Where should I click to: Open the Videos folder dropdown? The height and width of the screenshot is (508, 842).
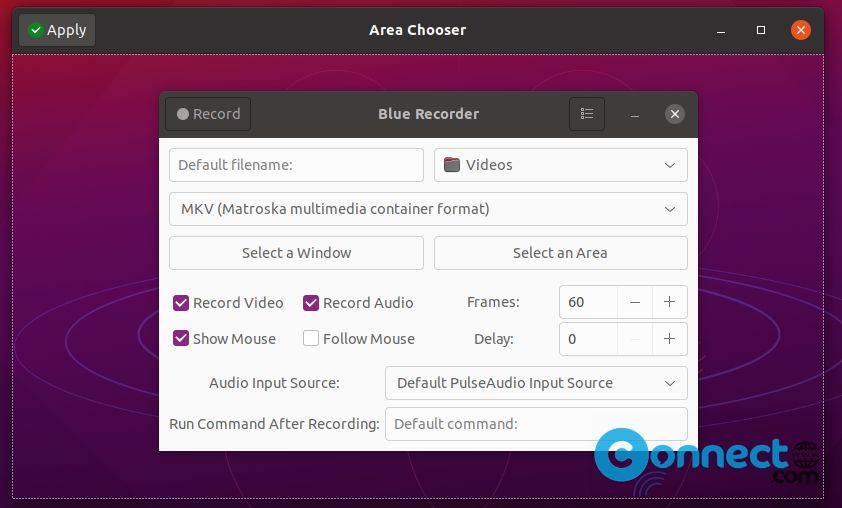point(561,165)
